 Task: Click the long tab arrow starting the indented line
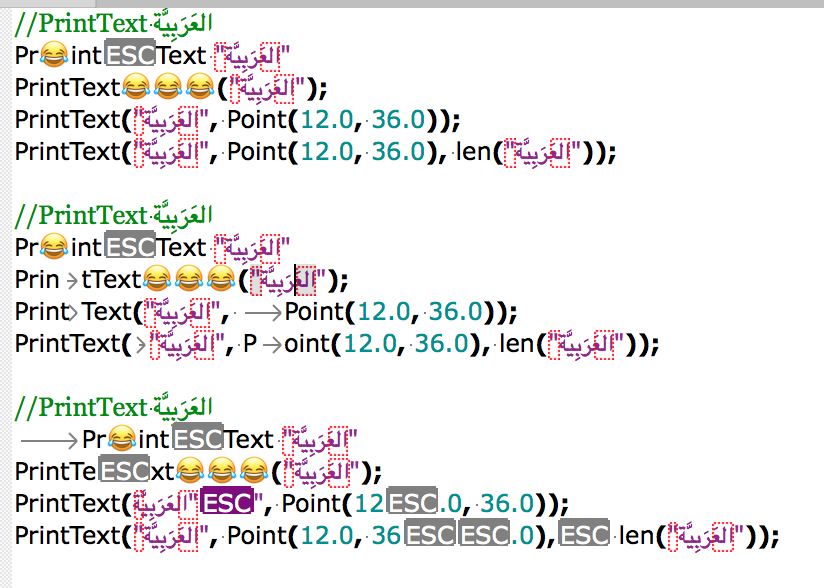click(x=48, y=439)
